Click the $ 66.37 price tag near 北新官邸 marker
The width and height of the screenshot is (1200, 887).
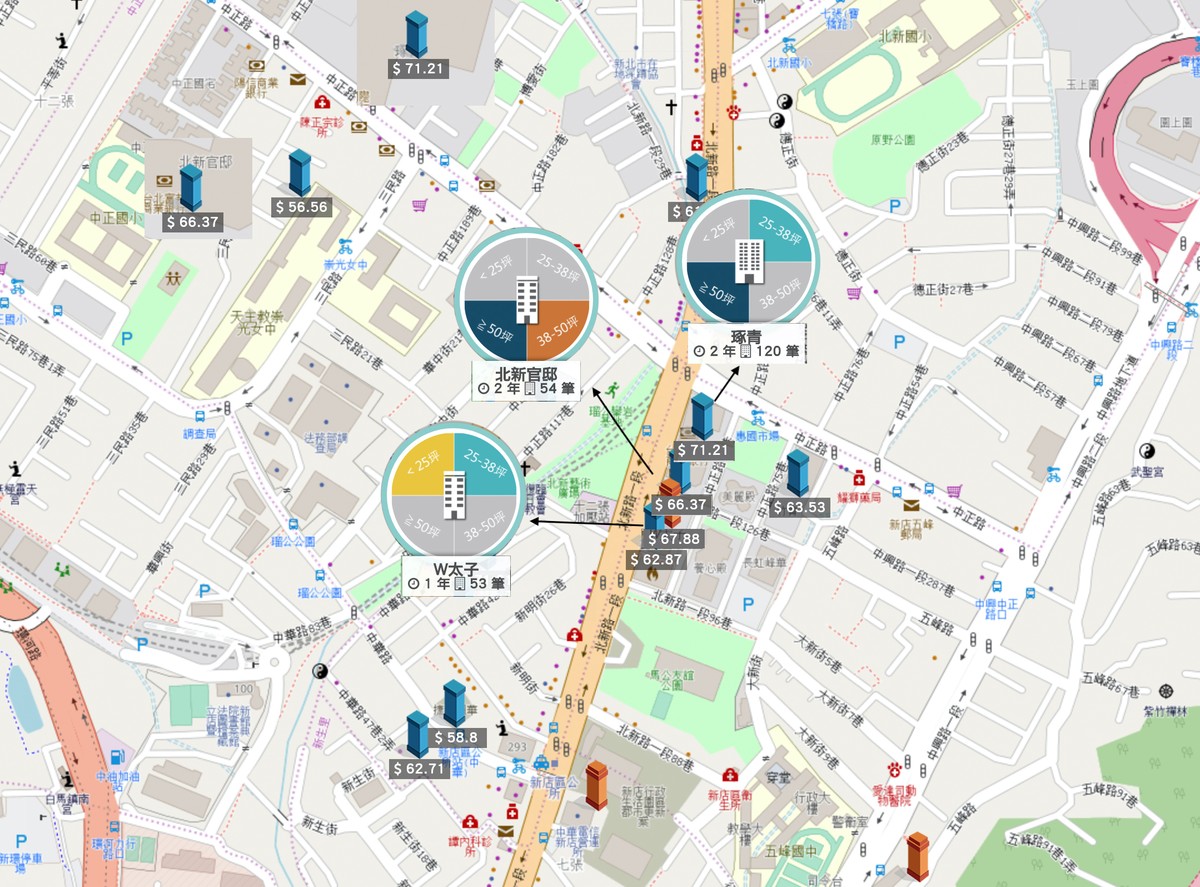(x=194, y=222)
